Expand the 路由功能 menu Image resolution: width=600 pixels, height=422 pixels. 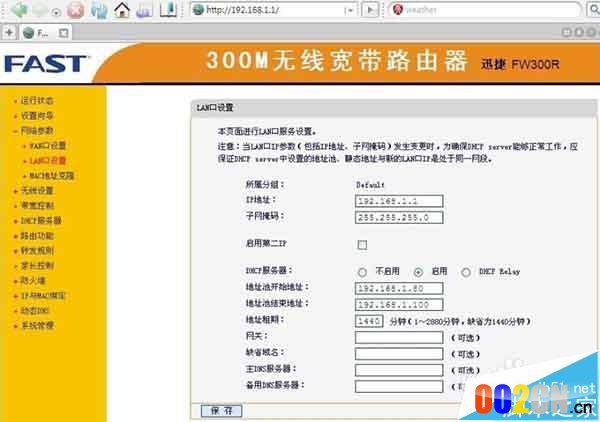pos(37,236)
